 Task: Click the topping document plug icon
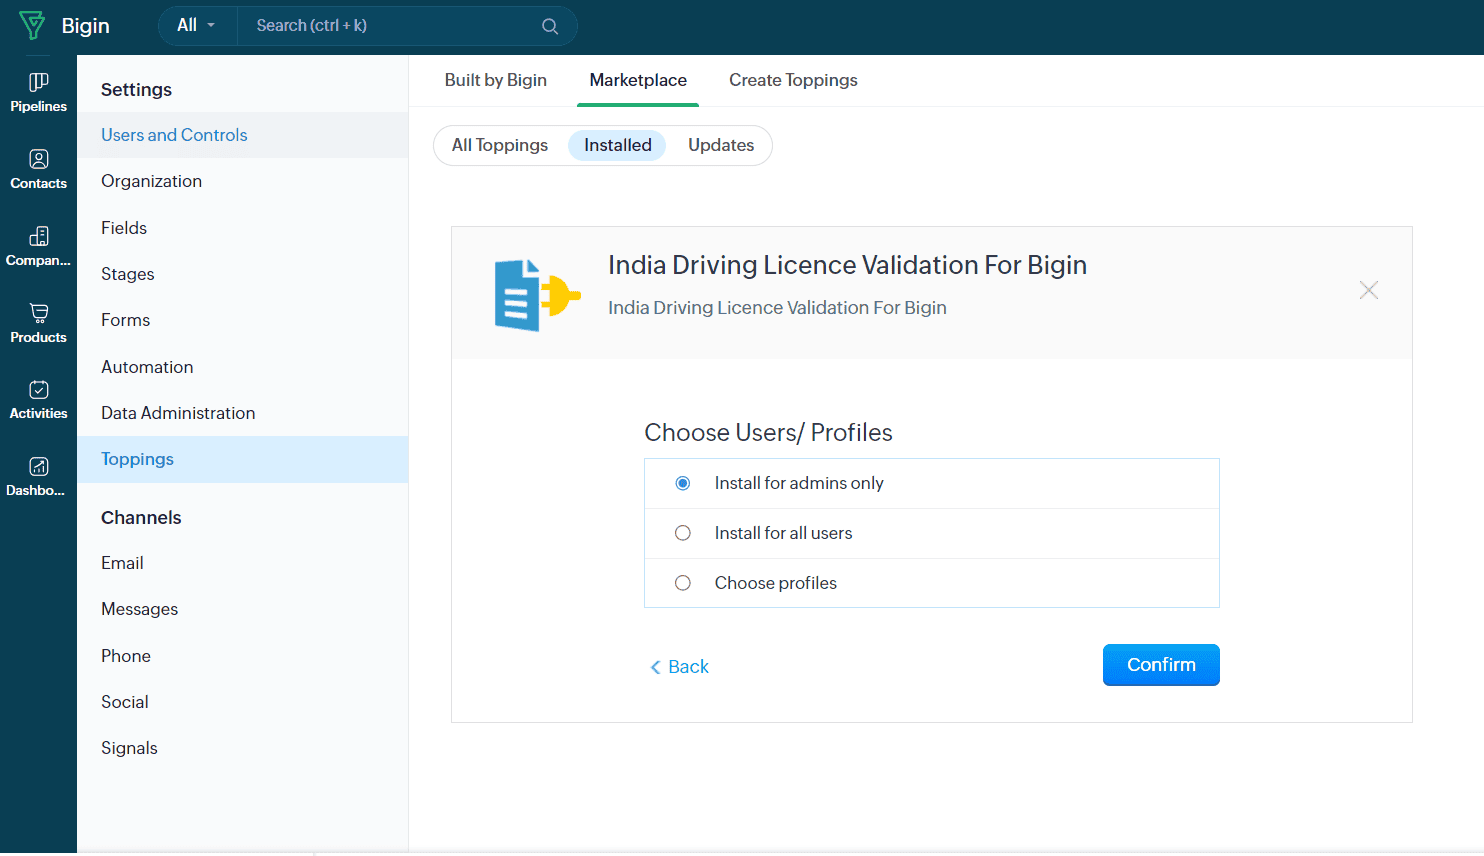click(537, 295)
